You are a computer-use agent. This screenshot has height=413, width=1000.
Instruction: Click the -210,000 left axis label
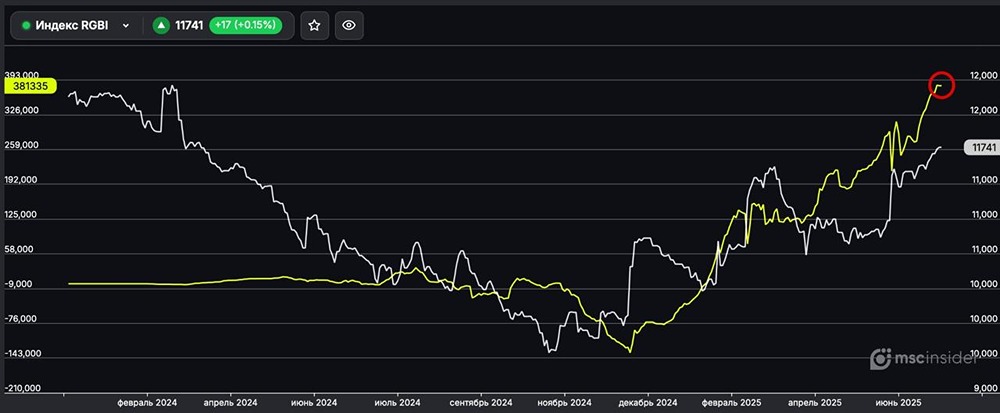tap(21, 388)
